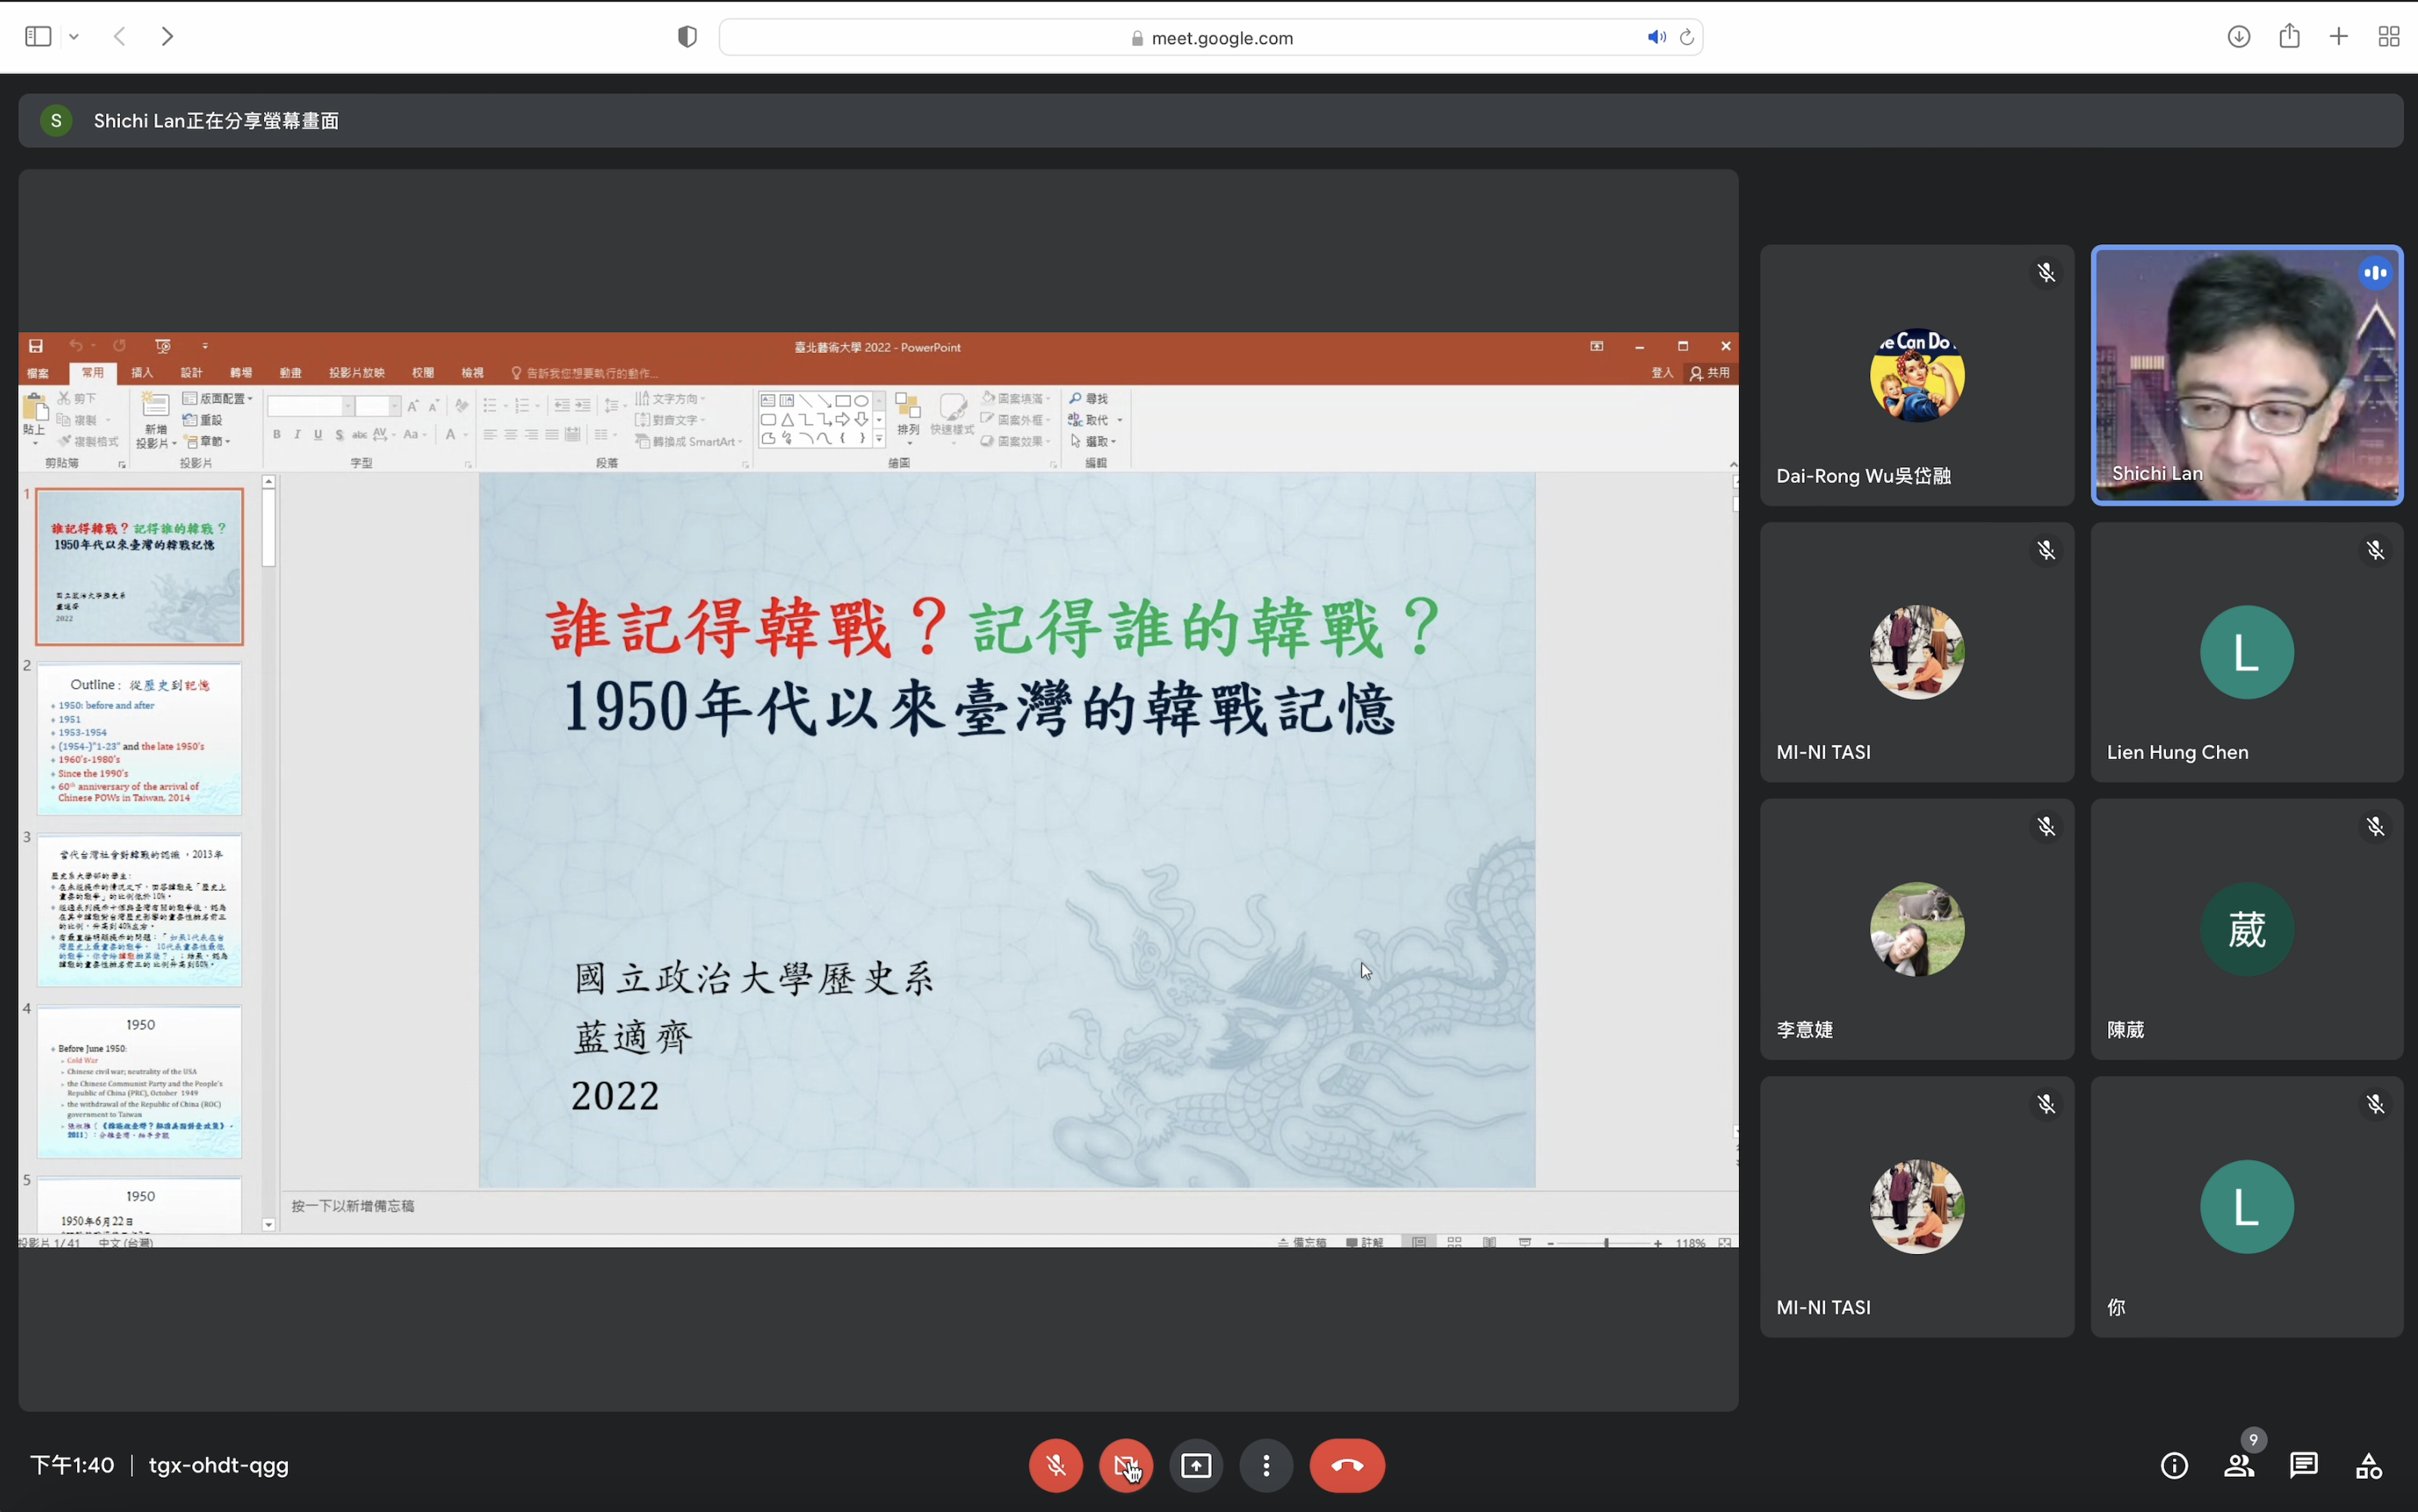Click the 登入 sign-in button
This screenshot has width=2418, height=1512.
point(1663,371)
